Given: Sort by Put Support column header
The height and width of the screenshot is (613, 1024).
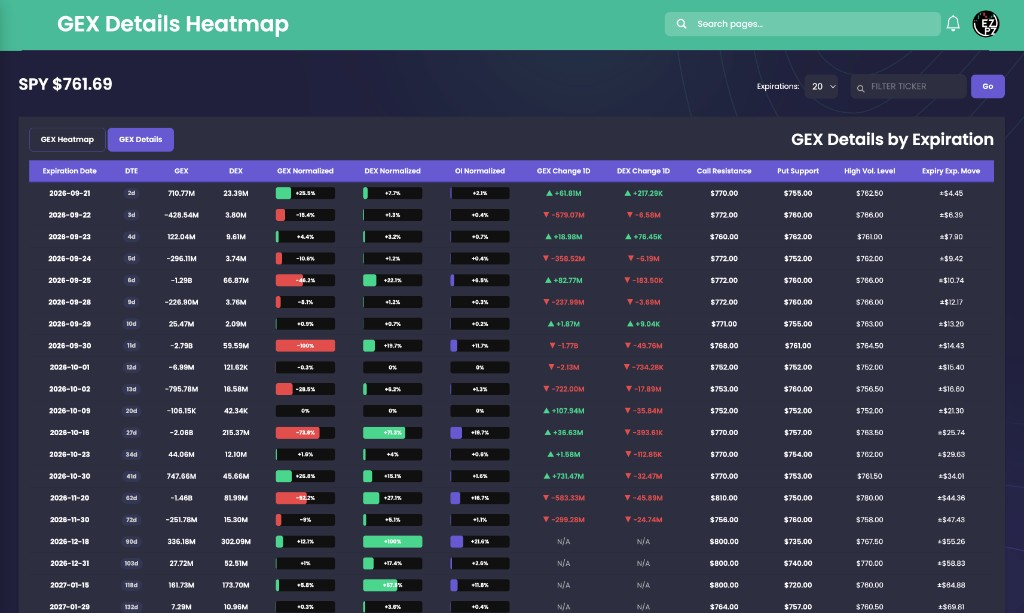Looking at the screenshot, I should 798,171.
